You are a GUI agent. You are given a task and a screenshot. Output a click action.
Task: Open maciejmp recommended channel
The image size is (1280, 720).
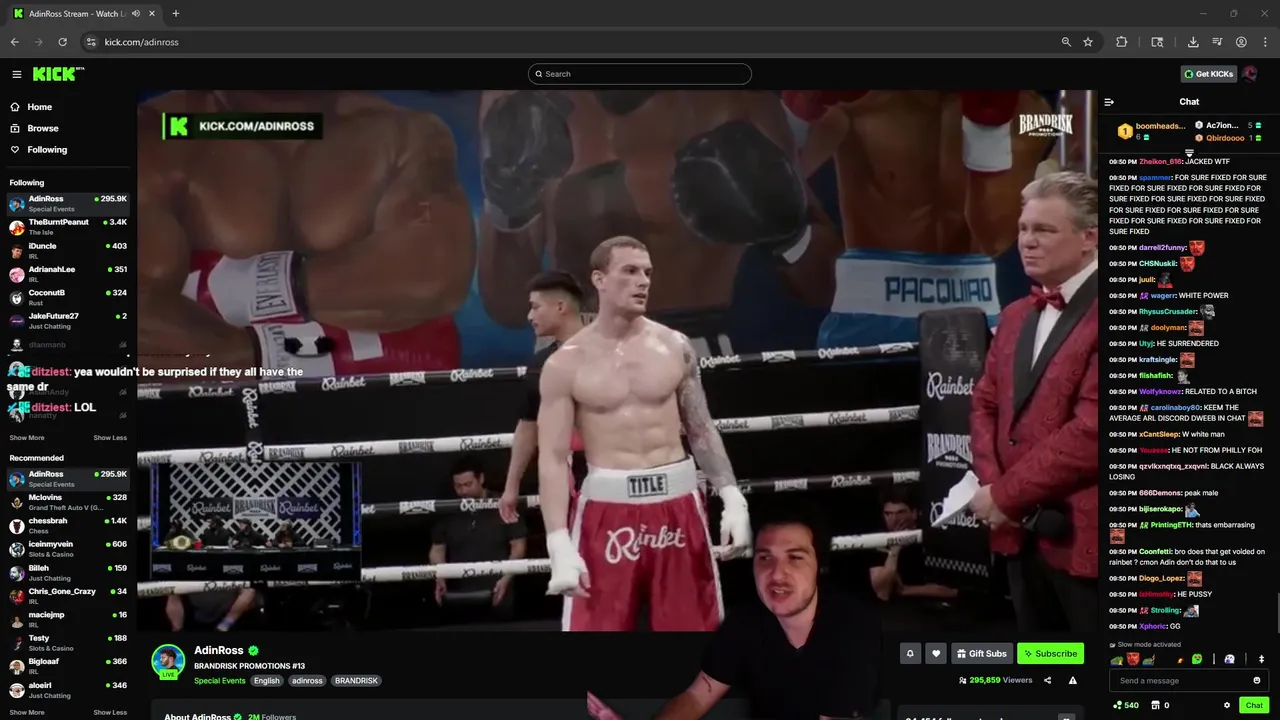point(68,620)
